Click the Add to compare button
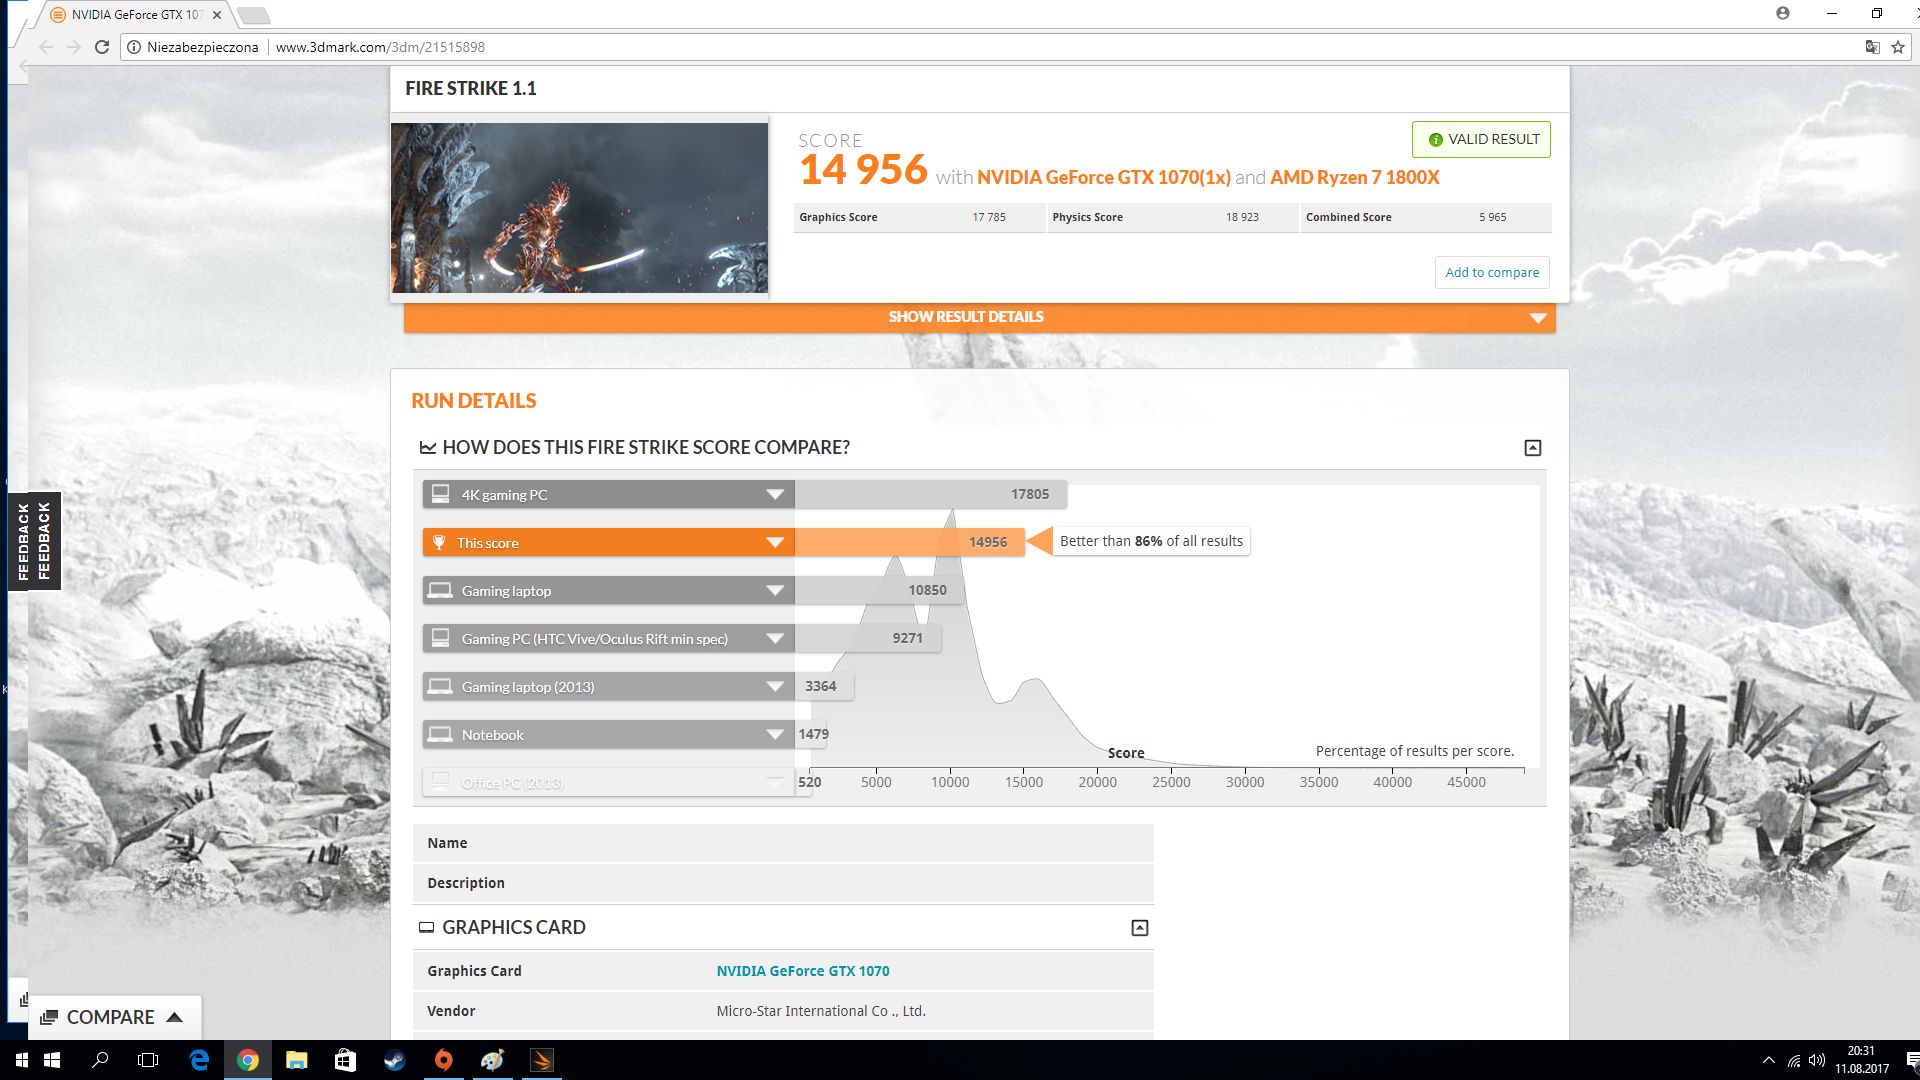The image size is (1920, 1080). point(1491,272)
